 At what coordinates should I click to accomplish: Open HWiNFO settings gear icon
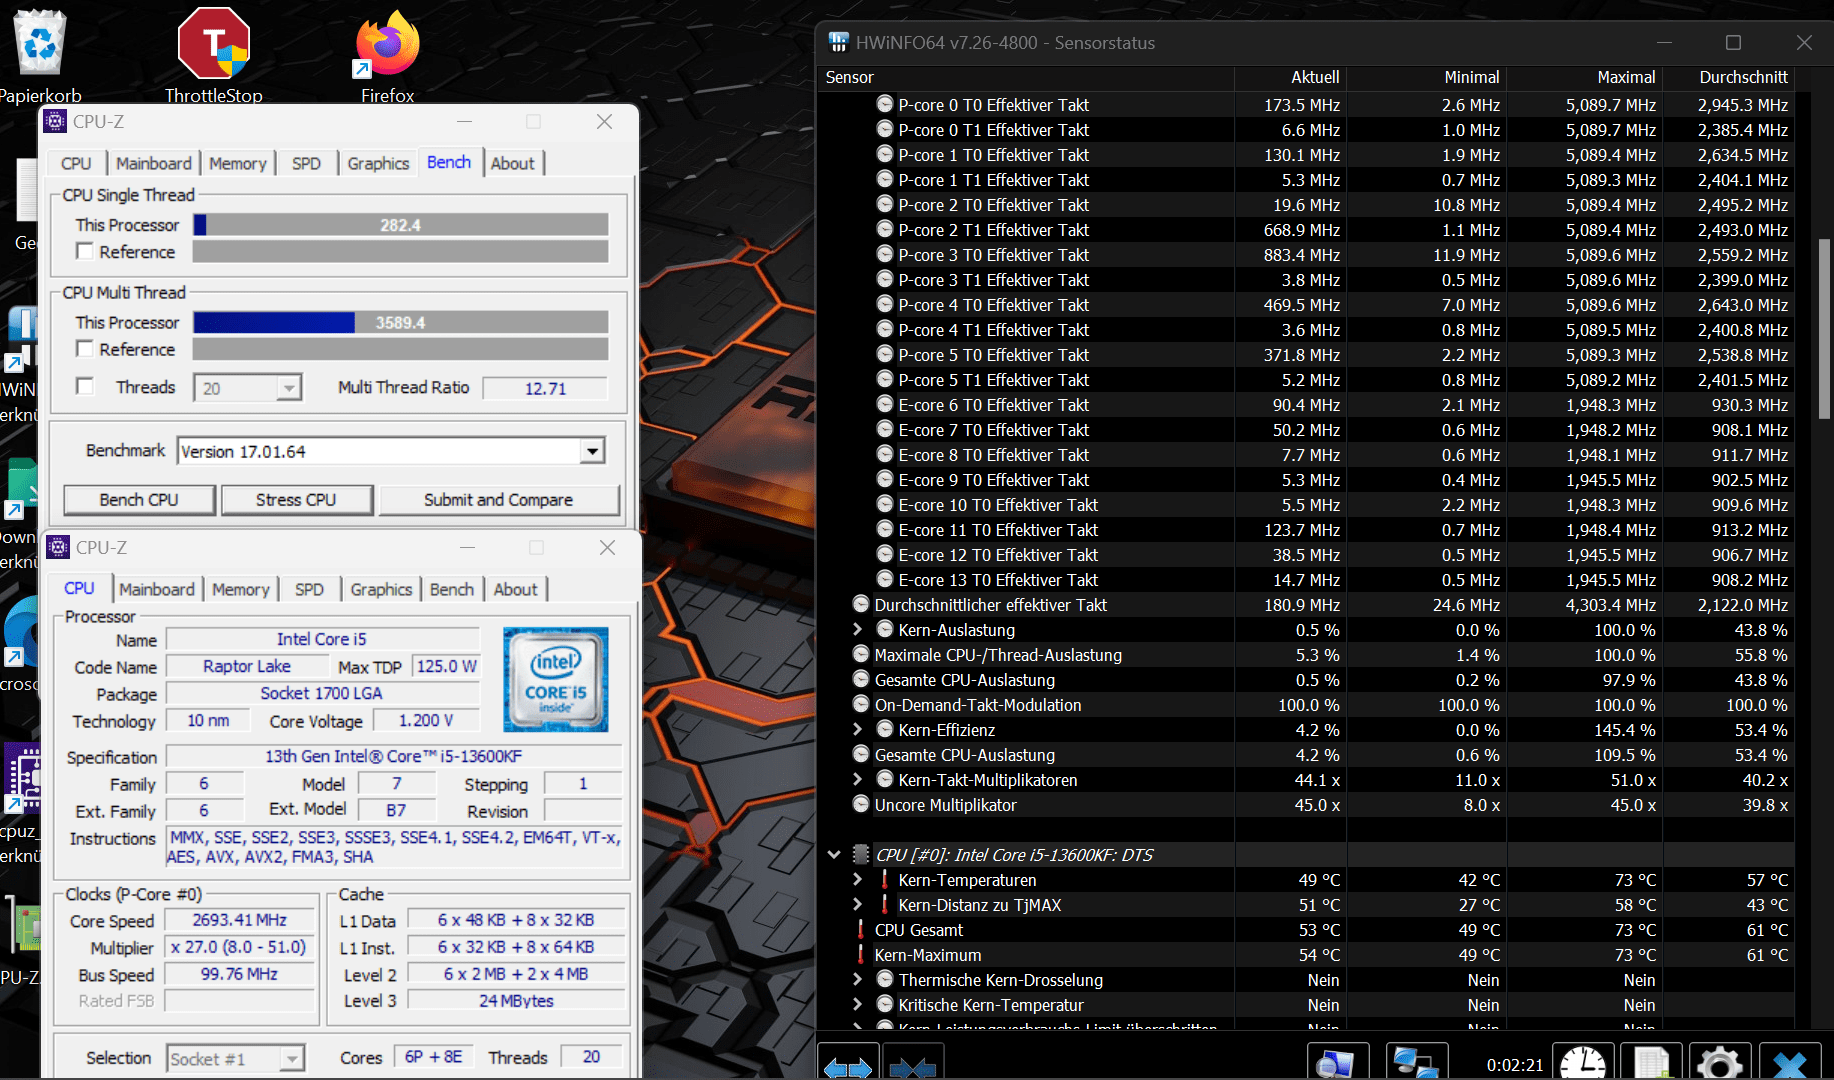[x=1719, y=1062]
